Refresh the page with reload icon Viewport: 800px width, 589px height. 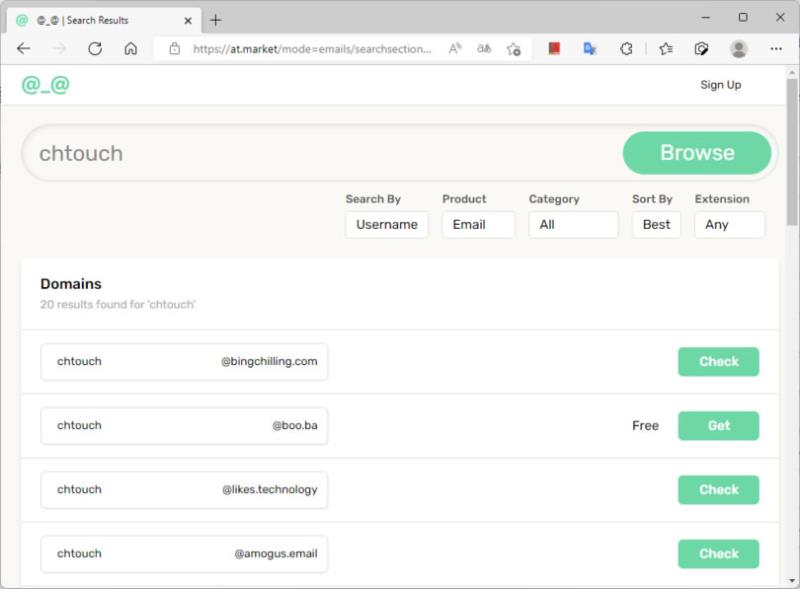(95, 49)
